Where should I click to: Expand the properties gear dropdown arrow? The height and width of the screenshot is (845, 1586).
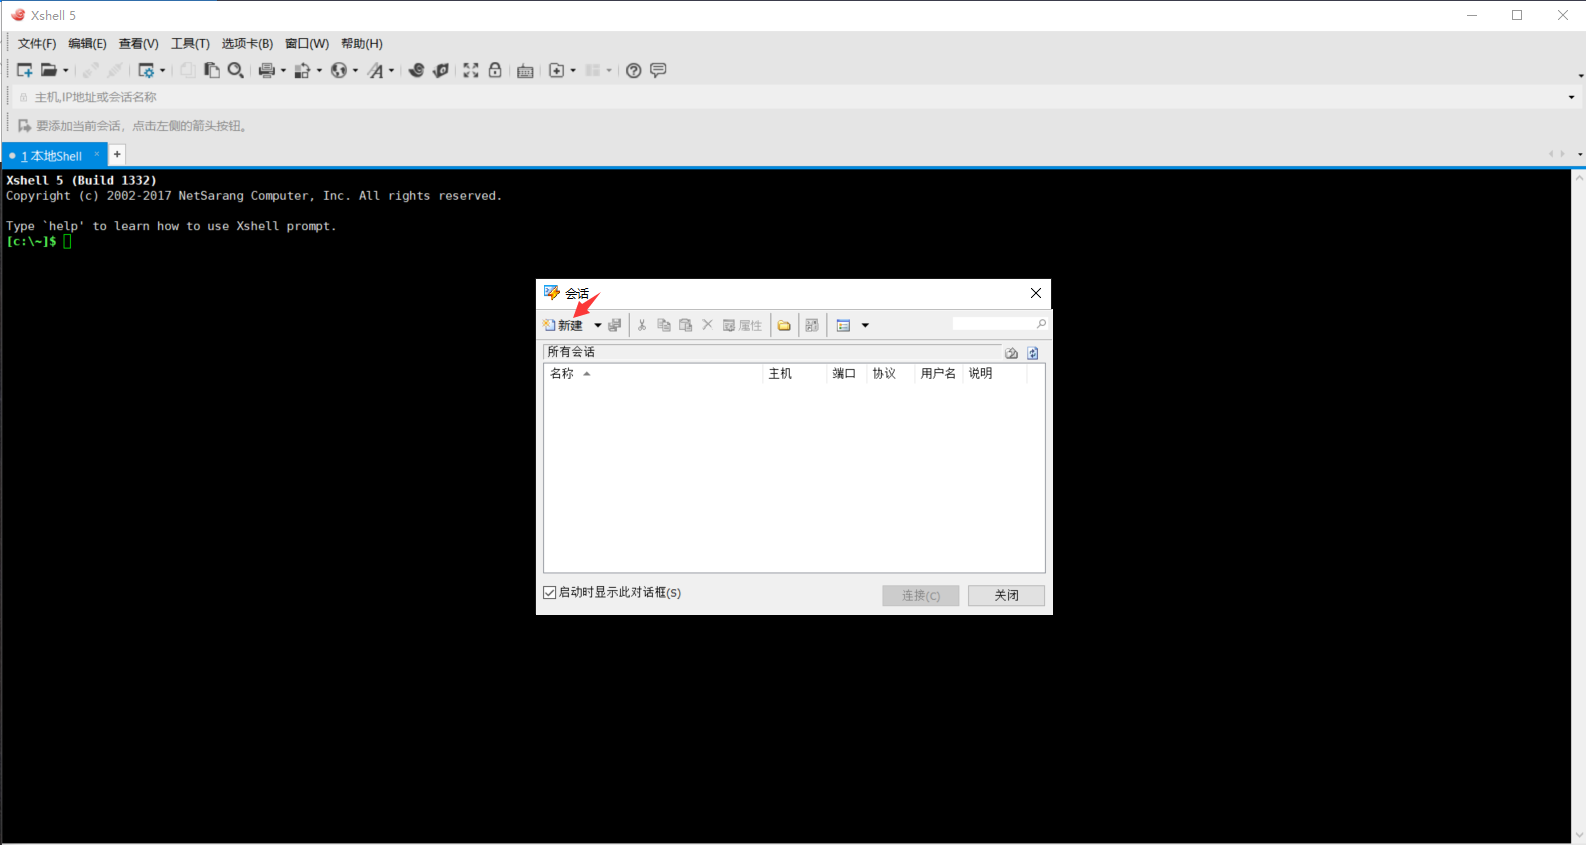click(x=162, y=70)
